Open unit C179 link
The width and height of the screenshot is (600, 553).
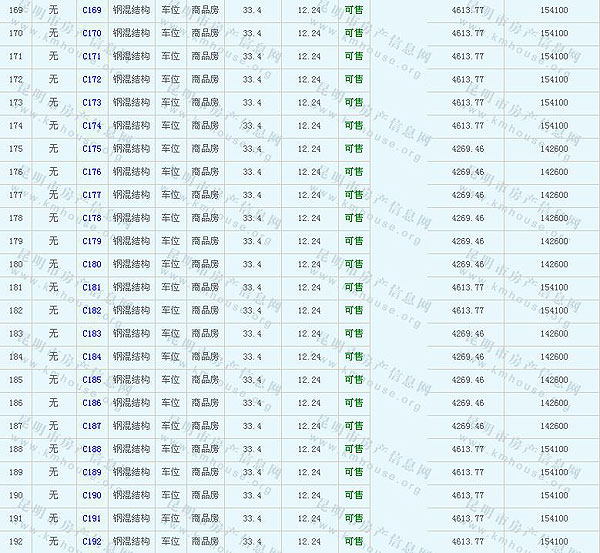pyautogui.click(x=92, y=241)
